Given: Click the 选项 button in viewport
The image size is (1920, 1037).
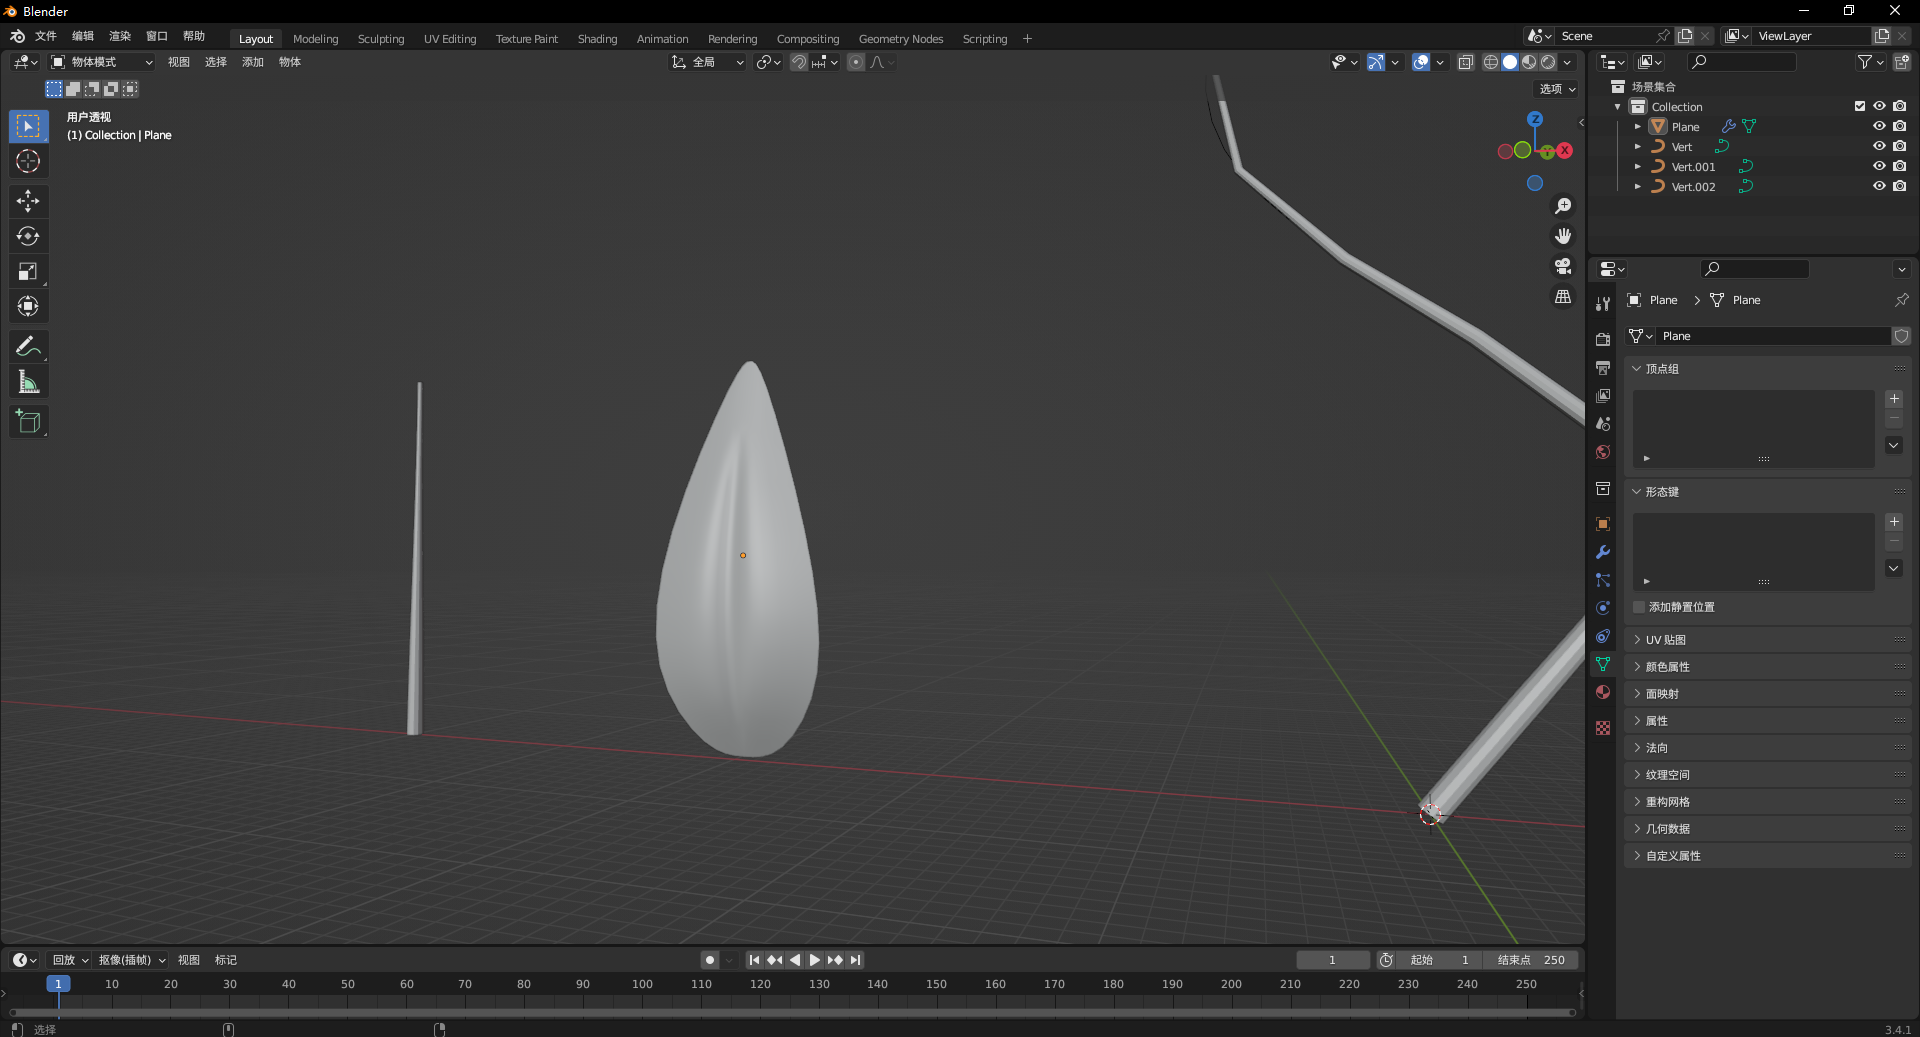Looking at the screenshot, I should click(x=1557, y=89).
